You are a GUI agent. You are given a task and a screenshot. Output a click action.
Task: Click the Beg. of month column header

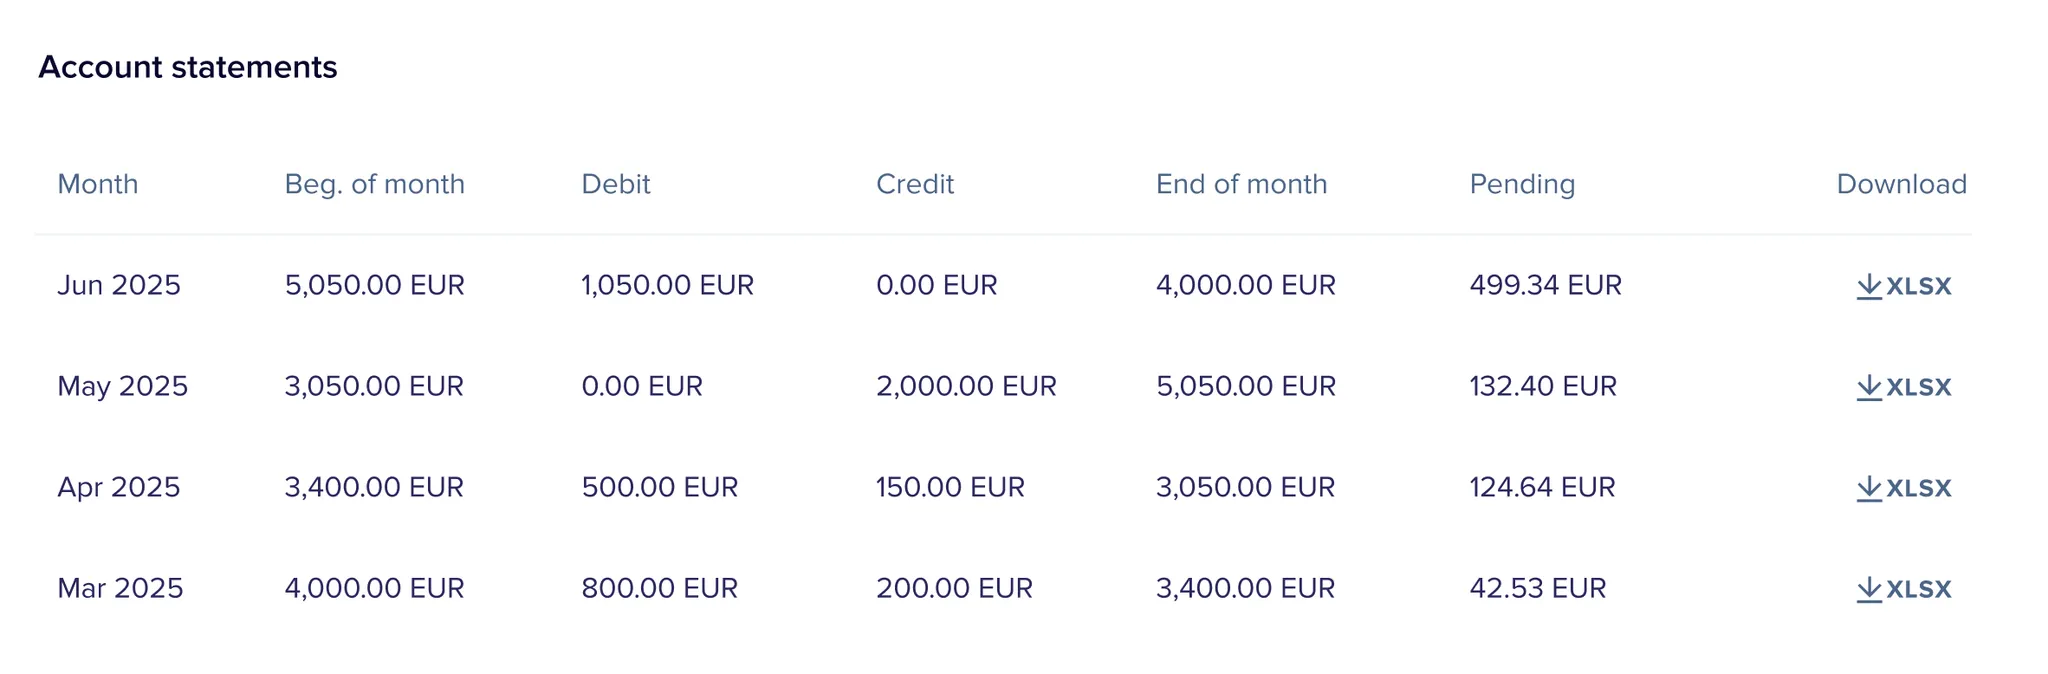click(375, 184)
